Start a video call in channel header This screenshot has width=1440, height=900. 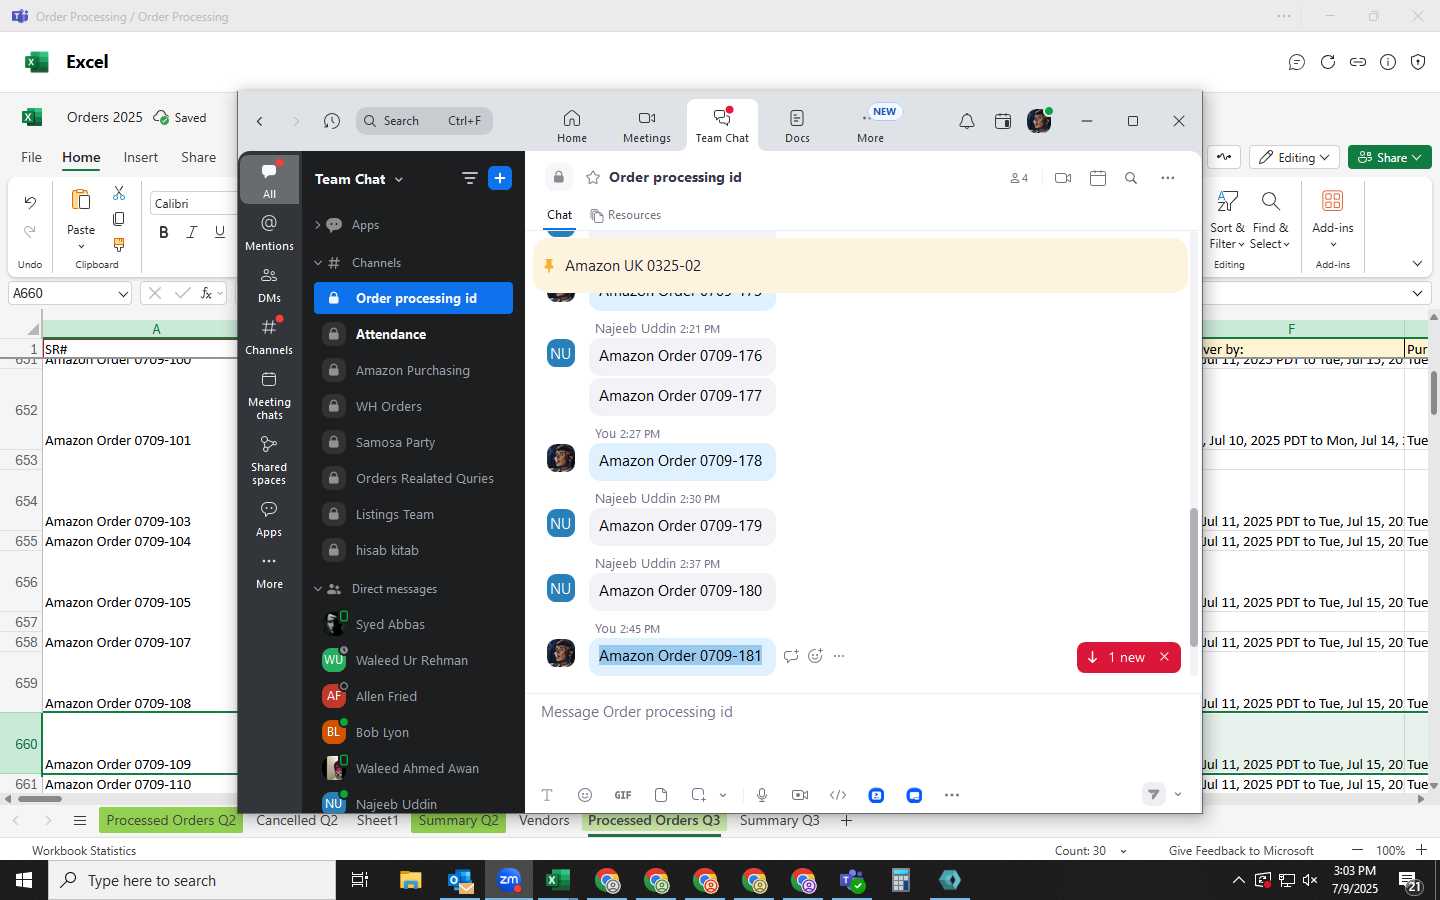pyautogui.click(x=1063, y=178)
